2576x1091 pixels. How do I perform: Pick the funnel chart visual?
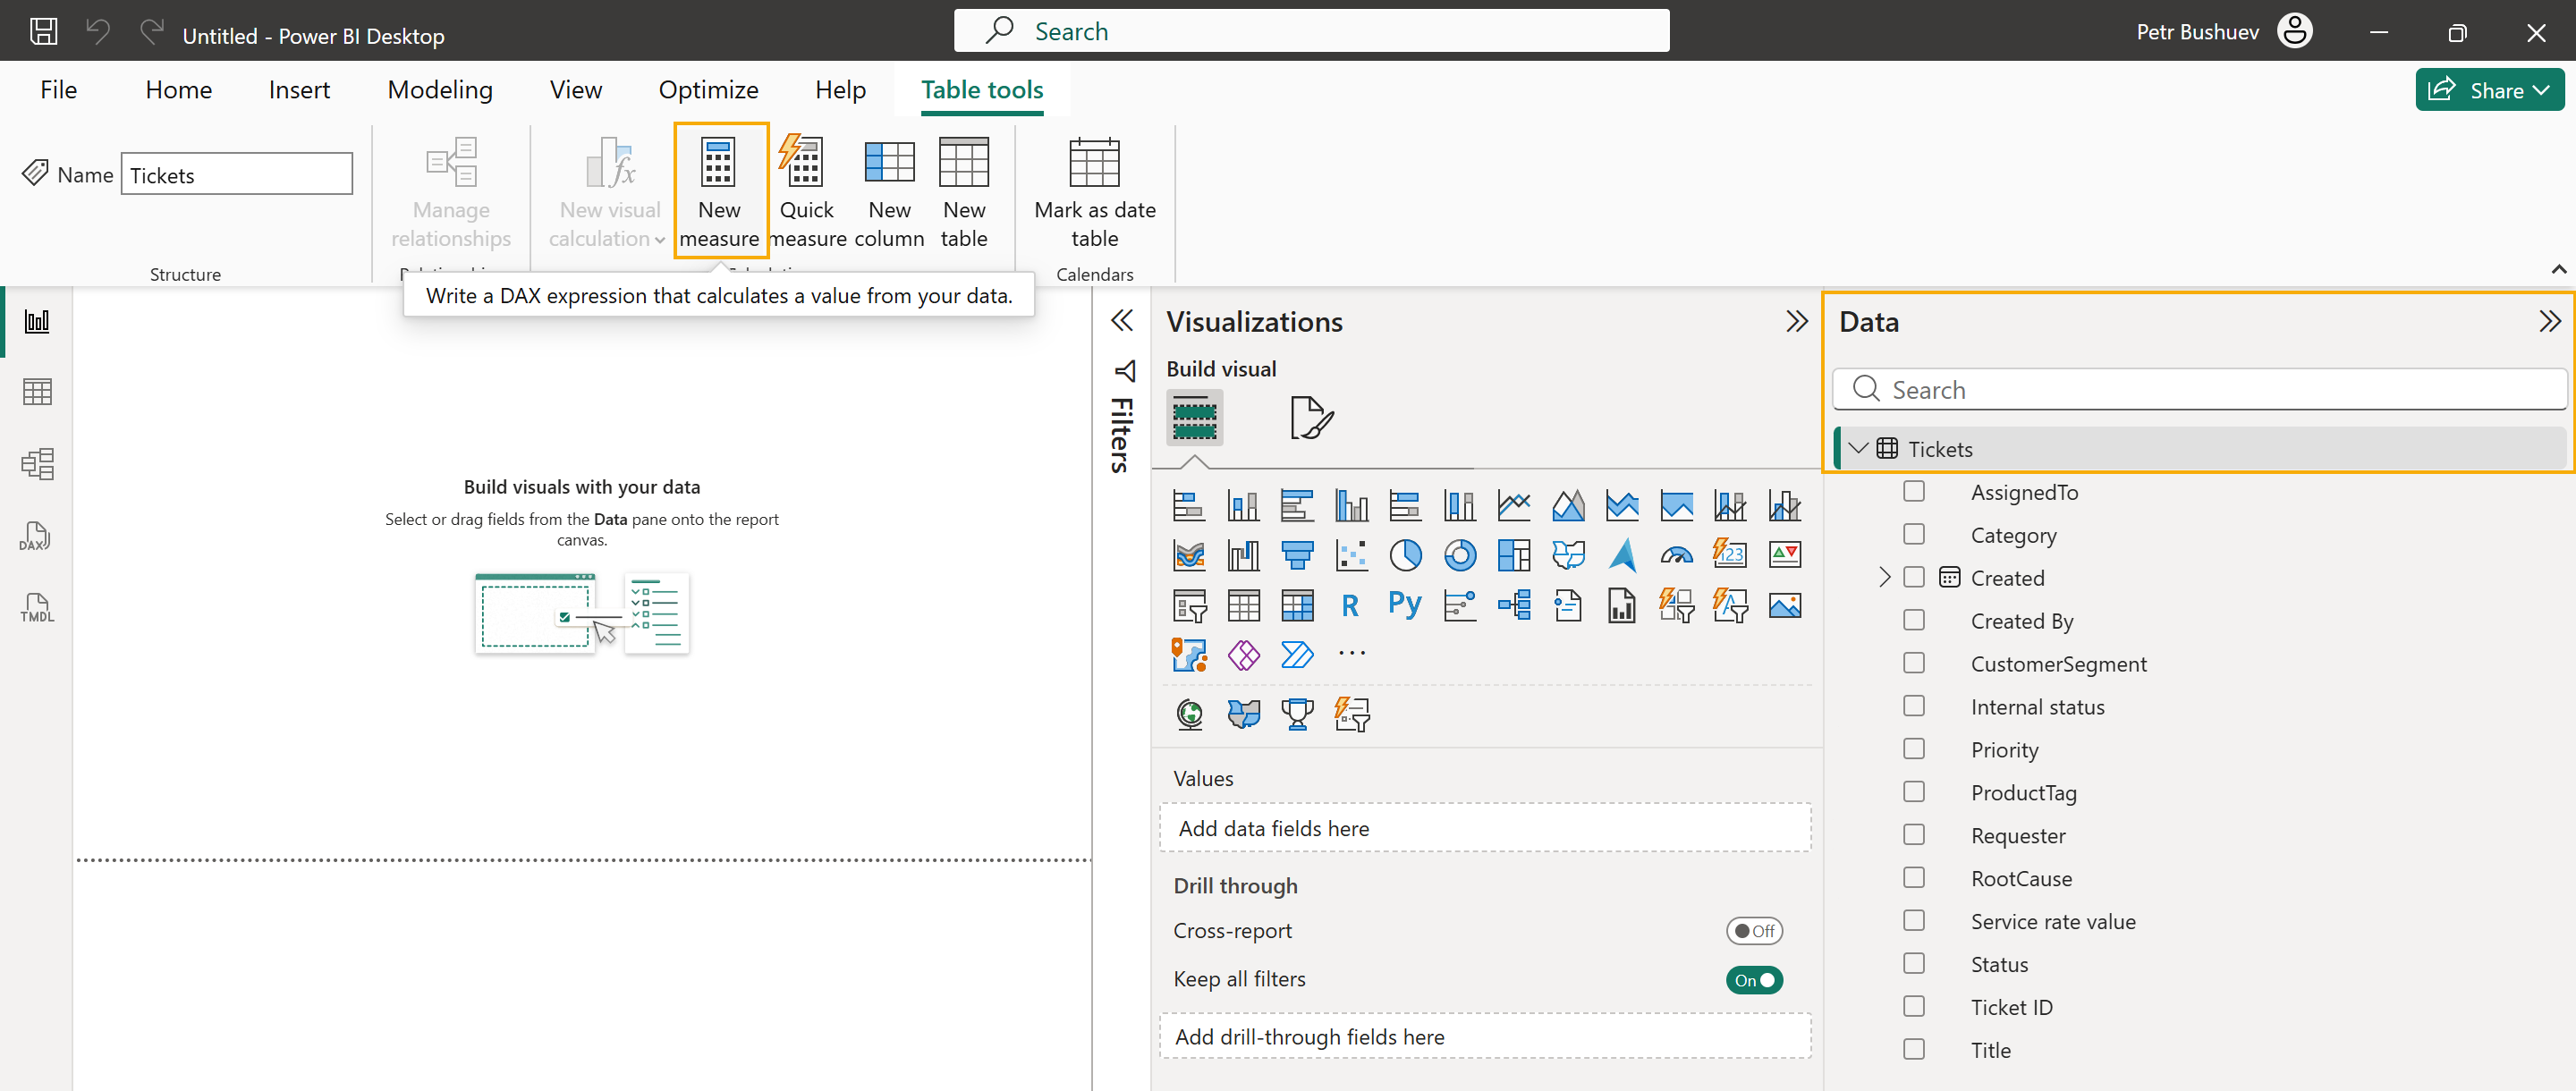coord(1297,555)
